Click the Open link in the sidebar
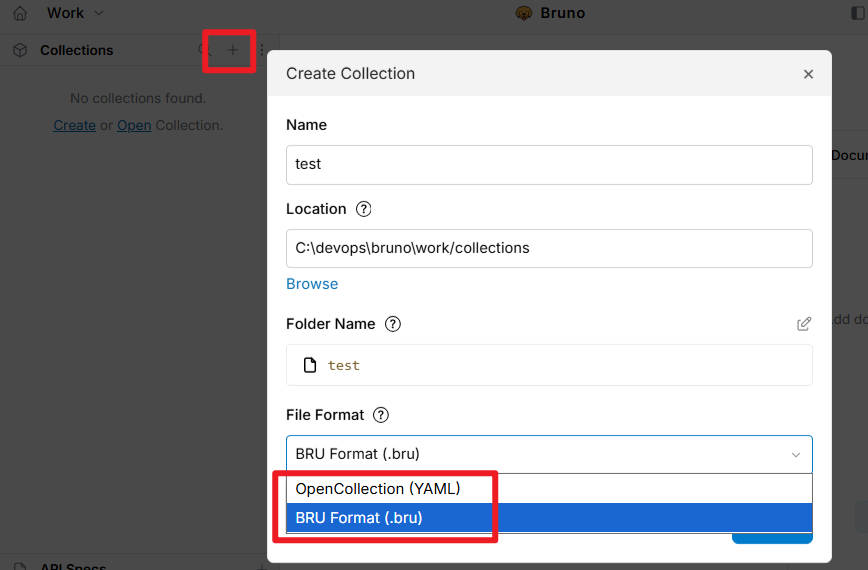The image size is (868, 570). pos(134,126)
